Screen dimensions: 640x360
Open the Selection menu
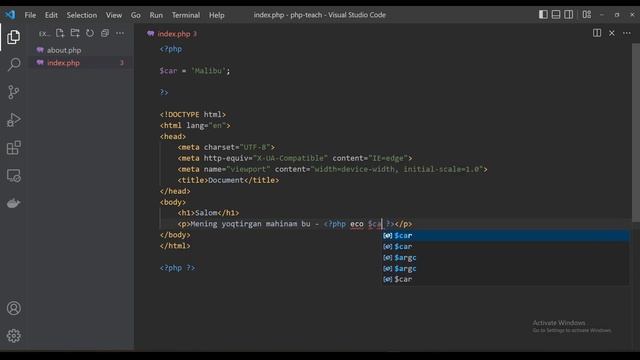click(x=82, y=15)
